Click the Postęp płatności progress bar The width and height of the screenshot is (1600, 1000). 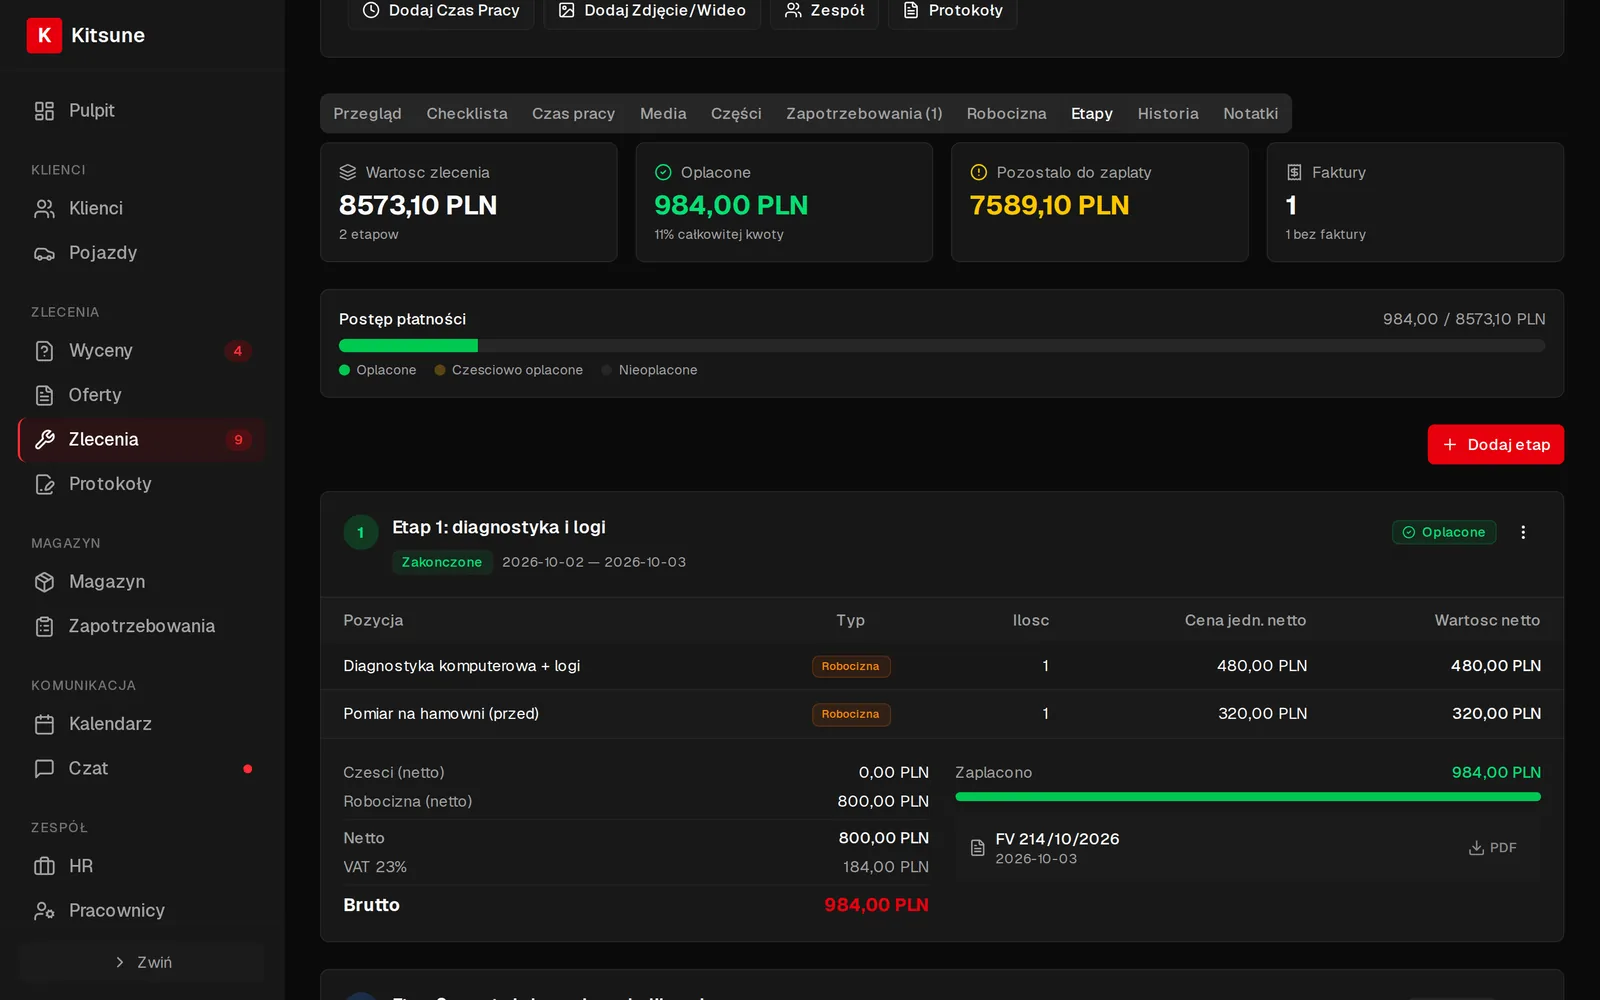[x=942, y=346]
